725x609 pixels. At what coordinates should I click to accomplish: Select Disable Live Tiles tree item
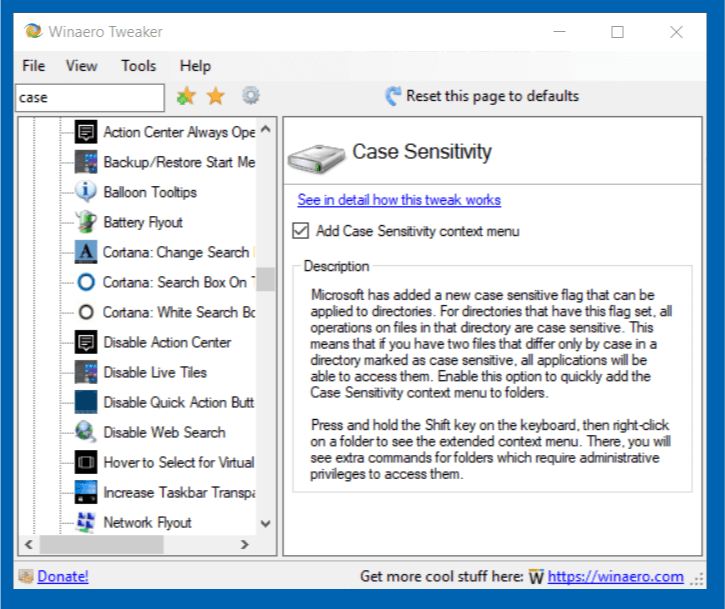(x=155, y=372)
